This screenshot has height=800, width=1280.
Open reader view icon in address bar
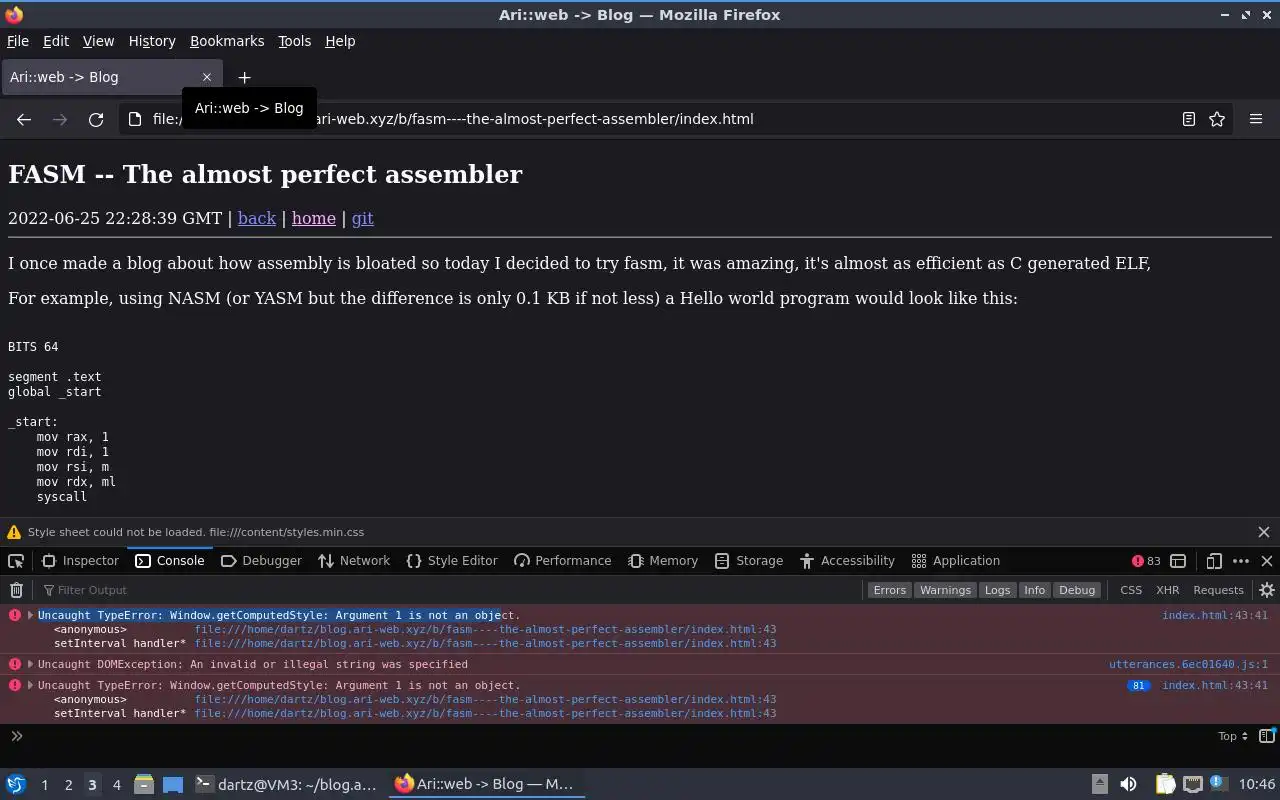tap(1188, 119)
